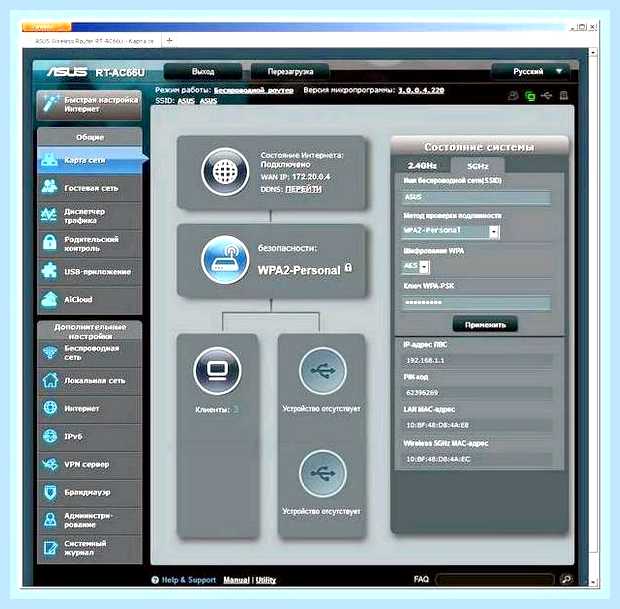Open the AiCloud icon
620x609 pixels.
tap(50, 299)
